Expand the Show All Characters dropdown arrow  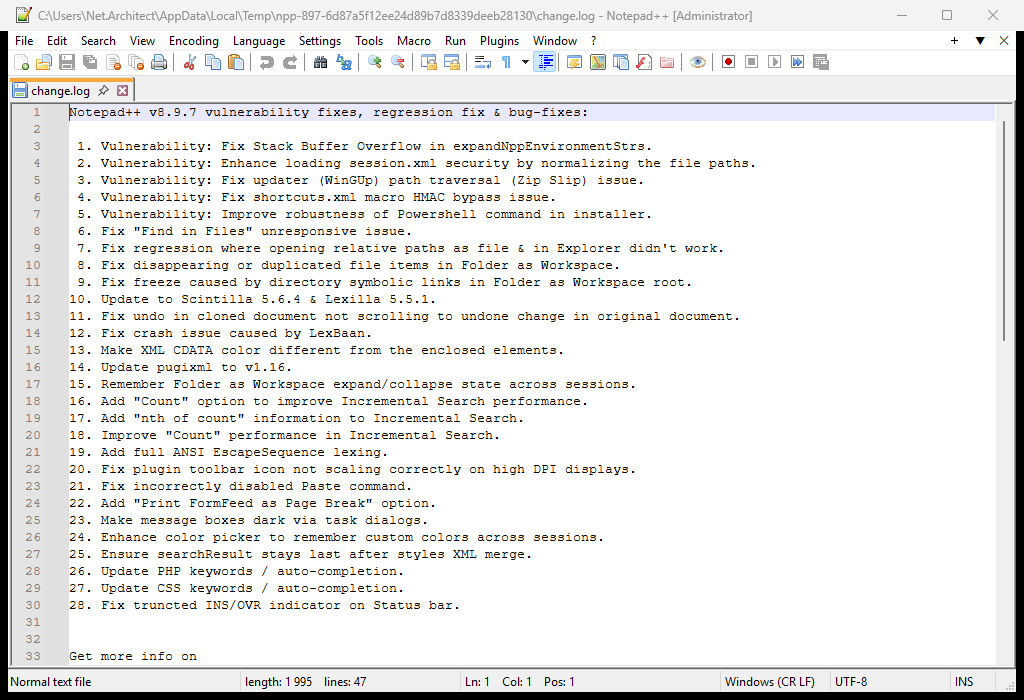tap(524, 63)
